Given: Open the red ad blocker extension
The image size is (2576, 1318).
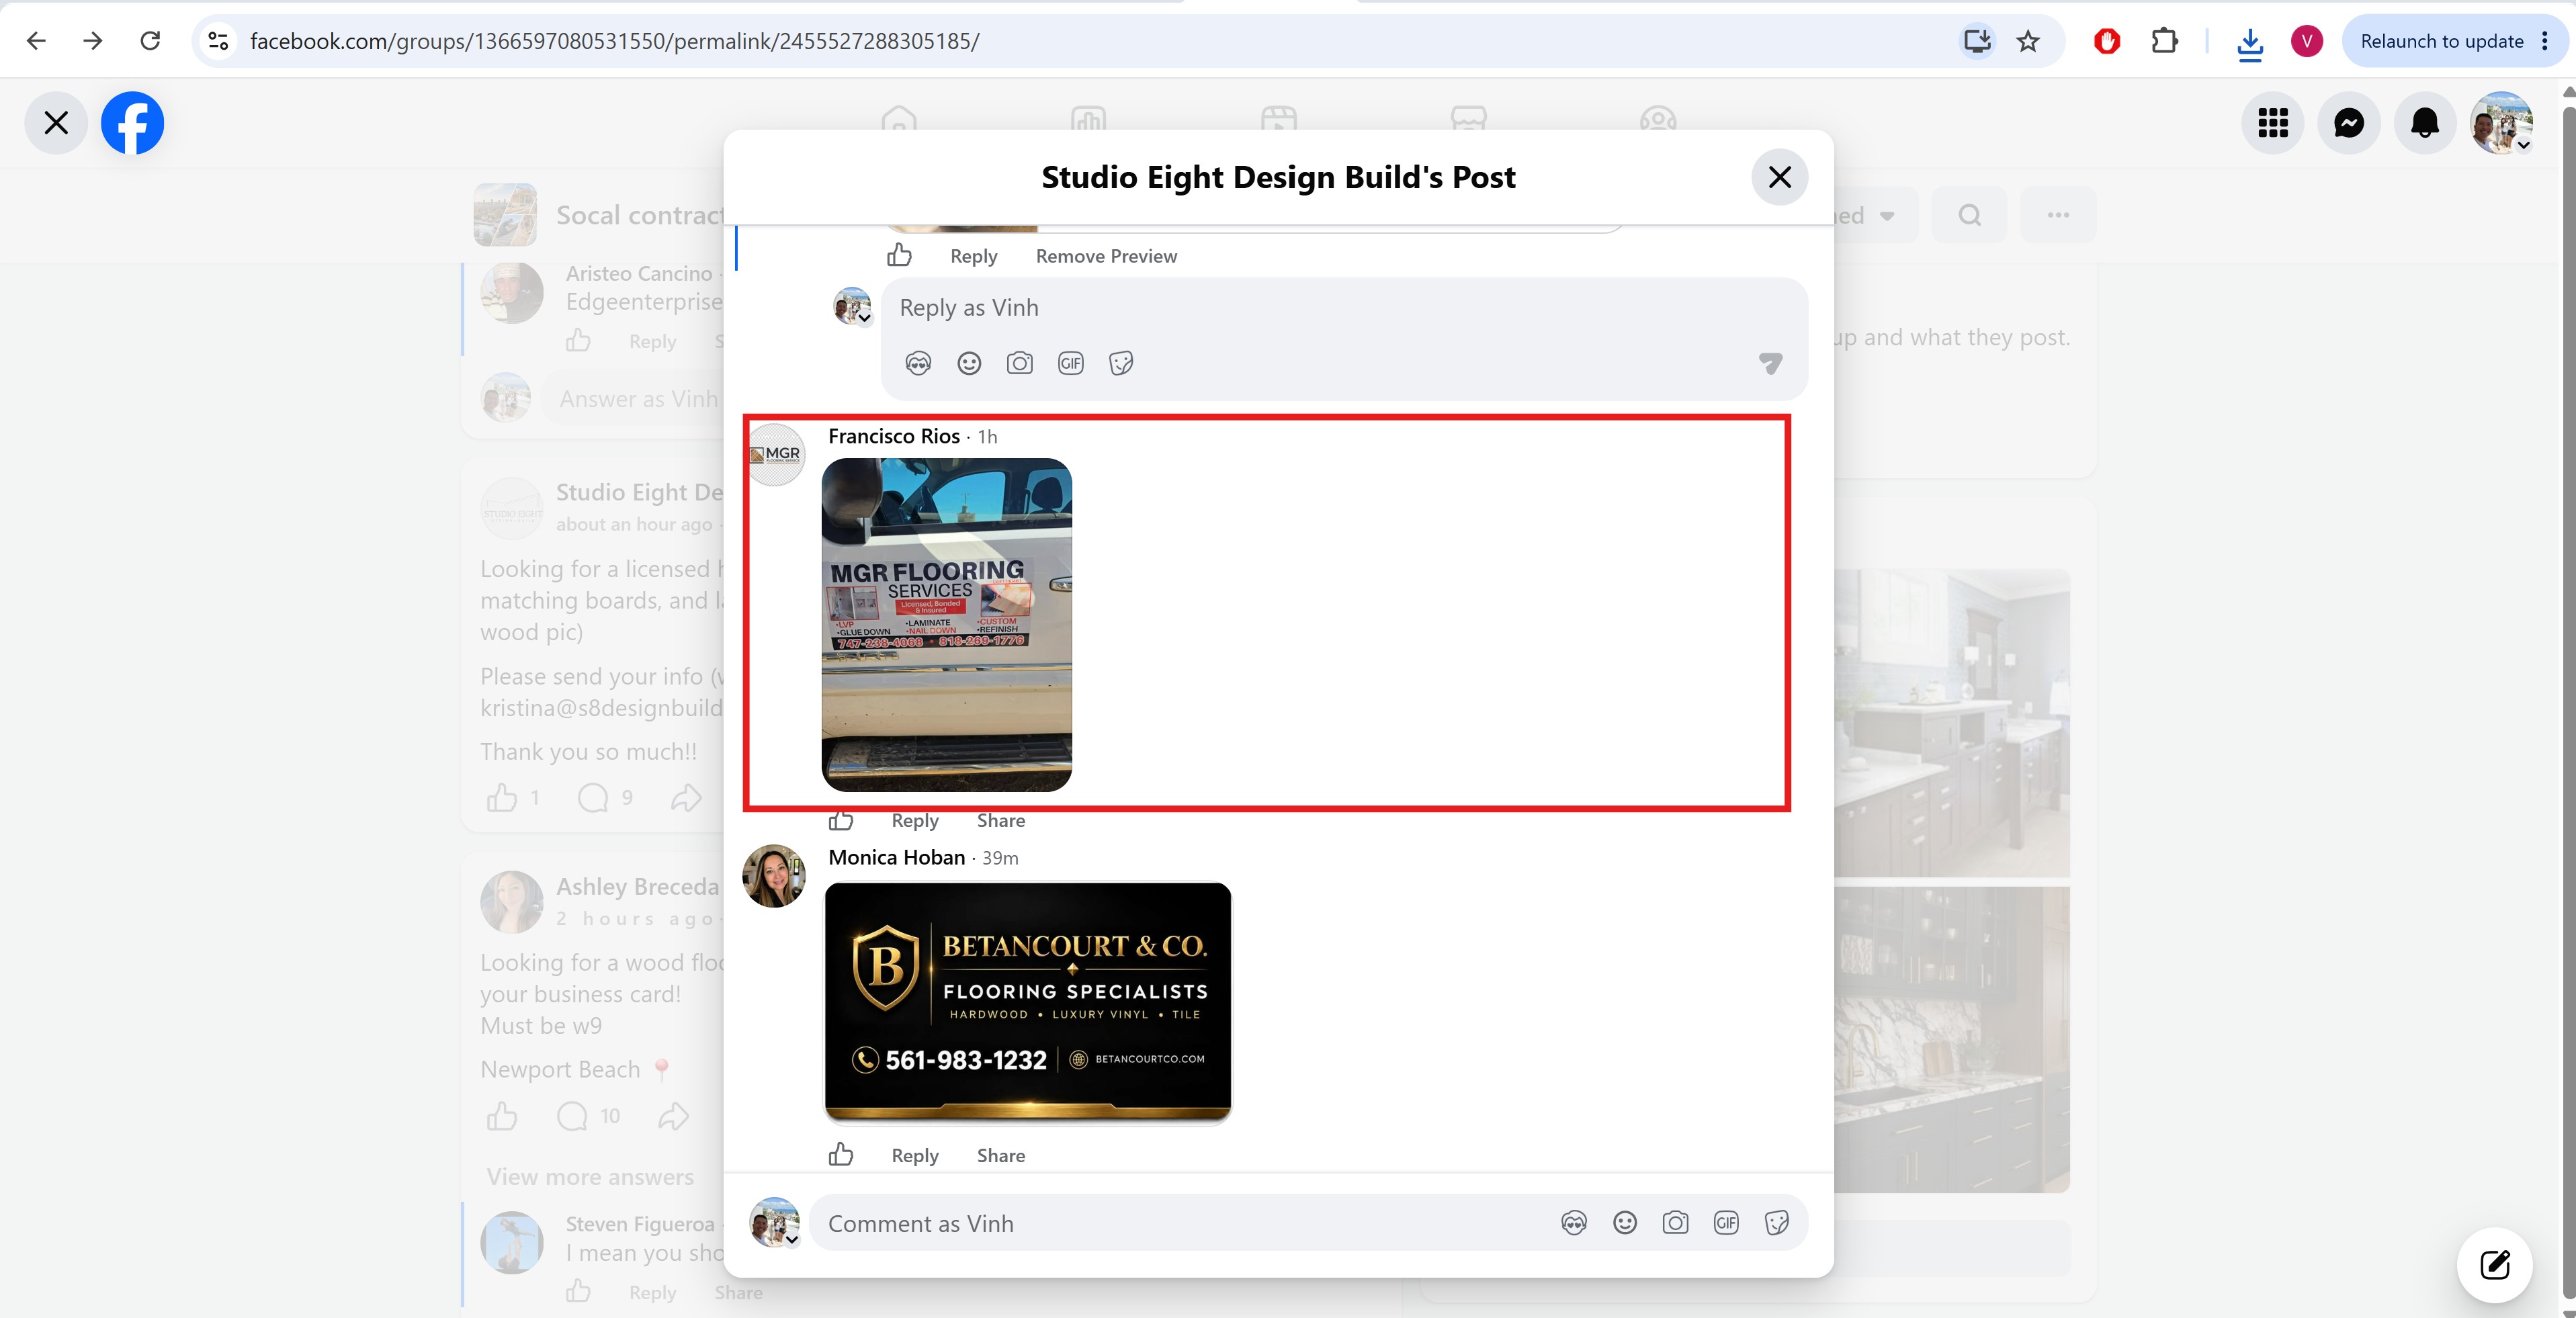Looking at the screenshot, I should [x=2107, y=41].
